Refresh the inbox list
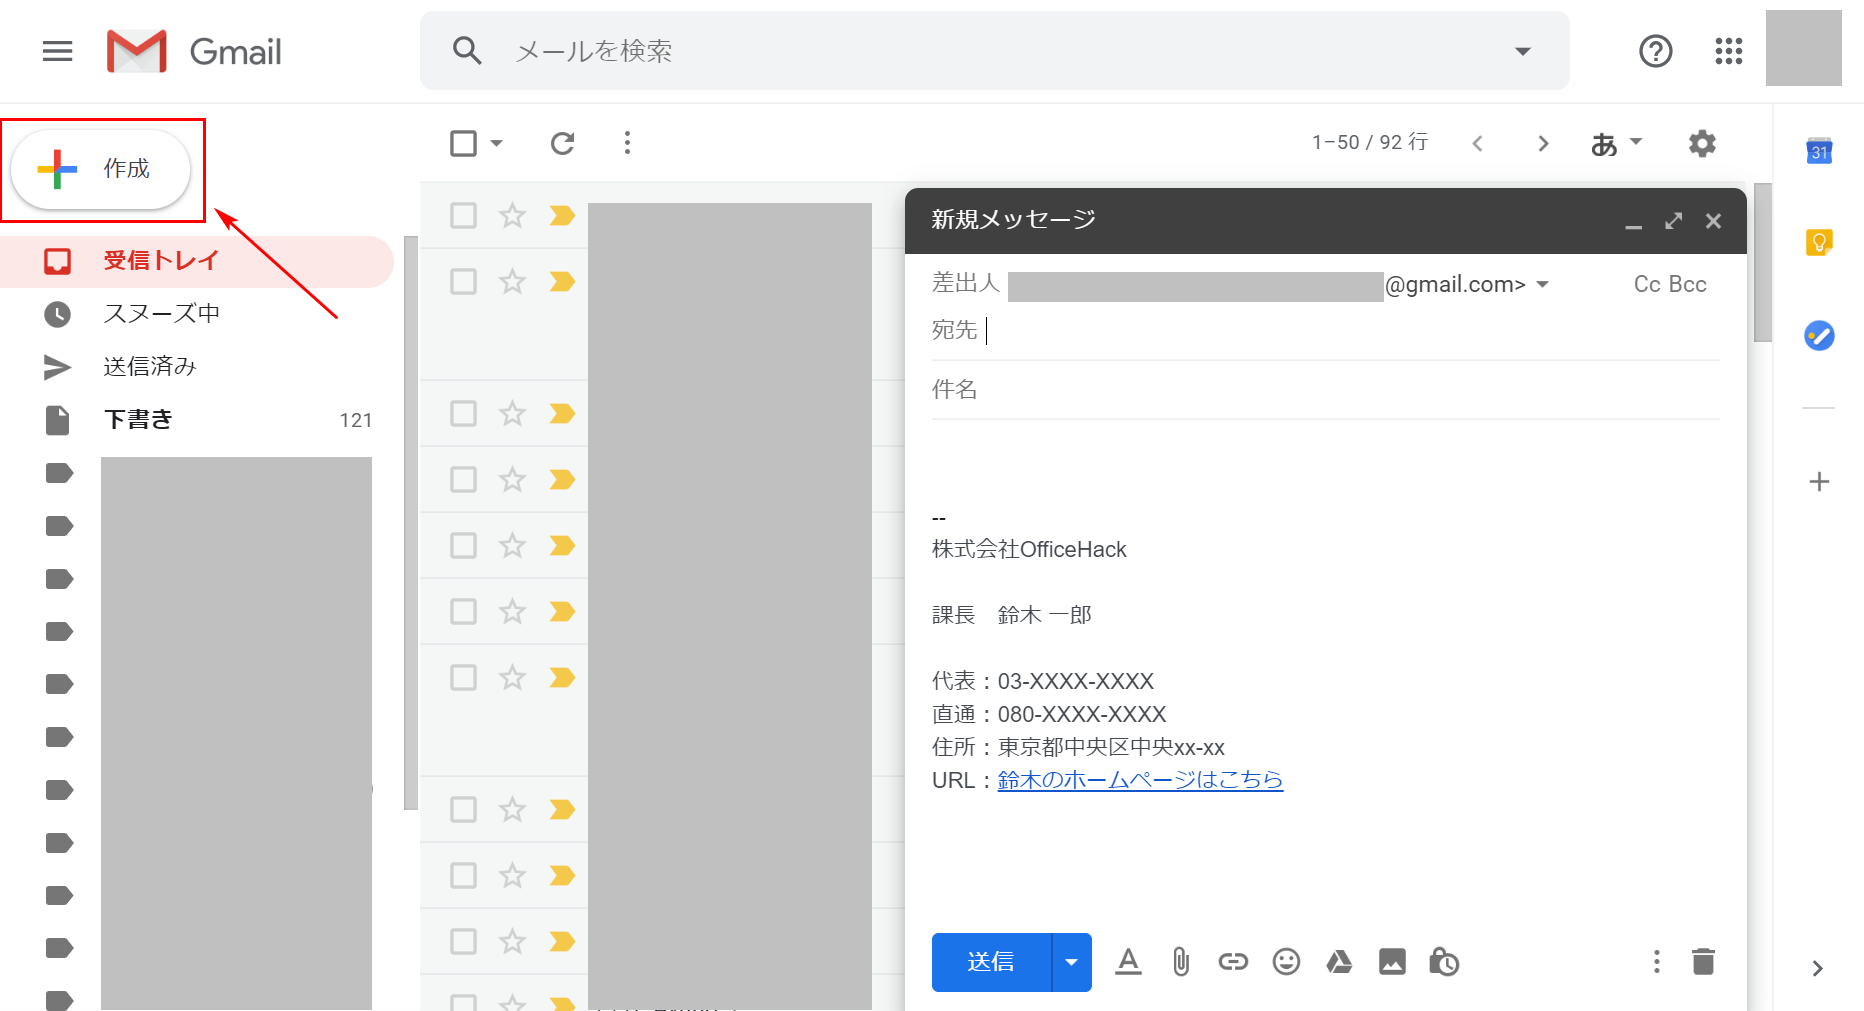This screenshot has height=1011, width=1864. [x=563, y=143]
